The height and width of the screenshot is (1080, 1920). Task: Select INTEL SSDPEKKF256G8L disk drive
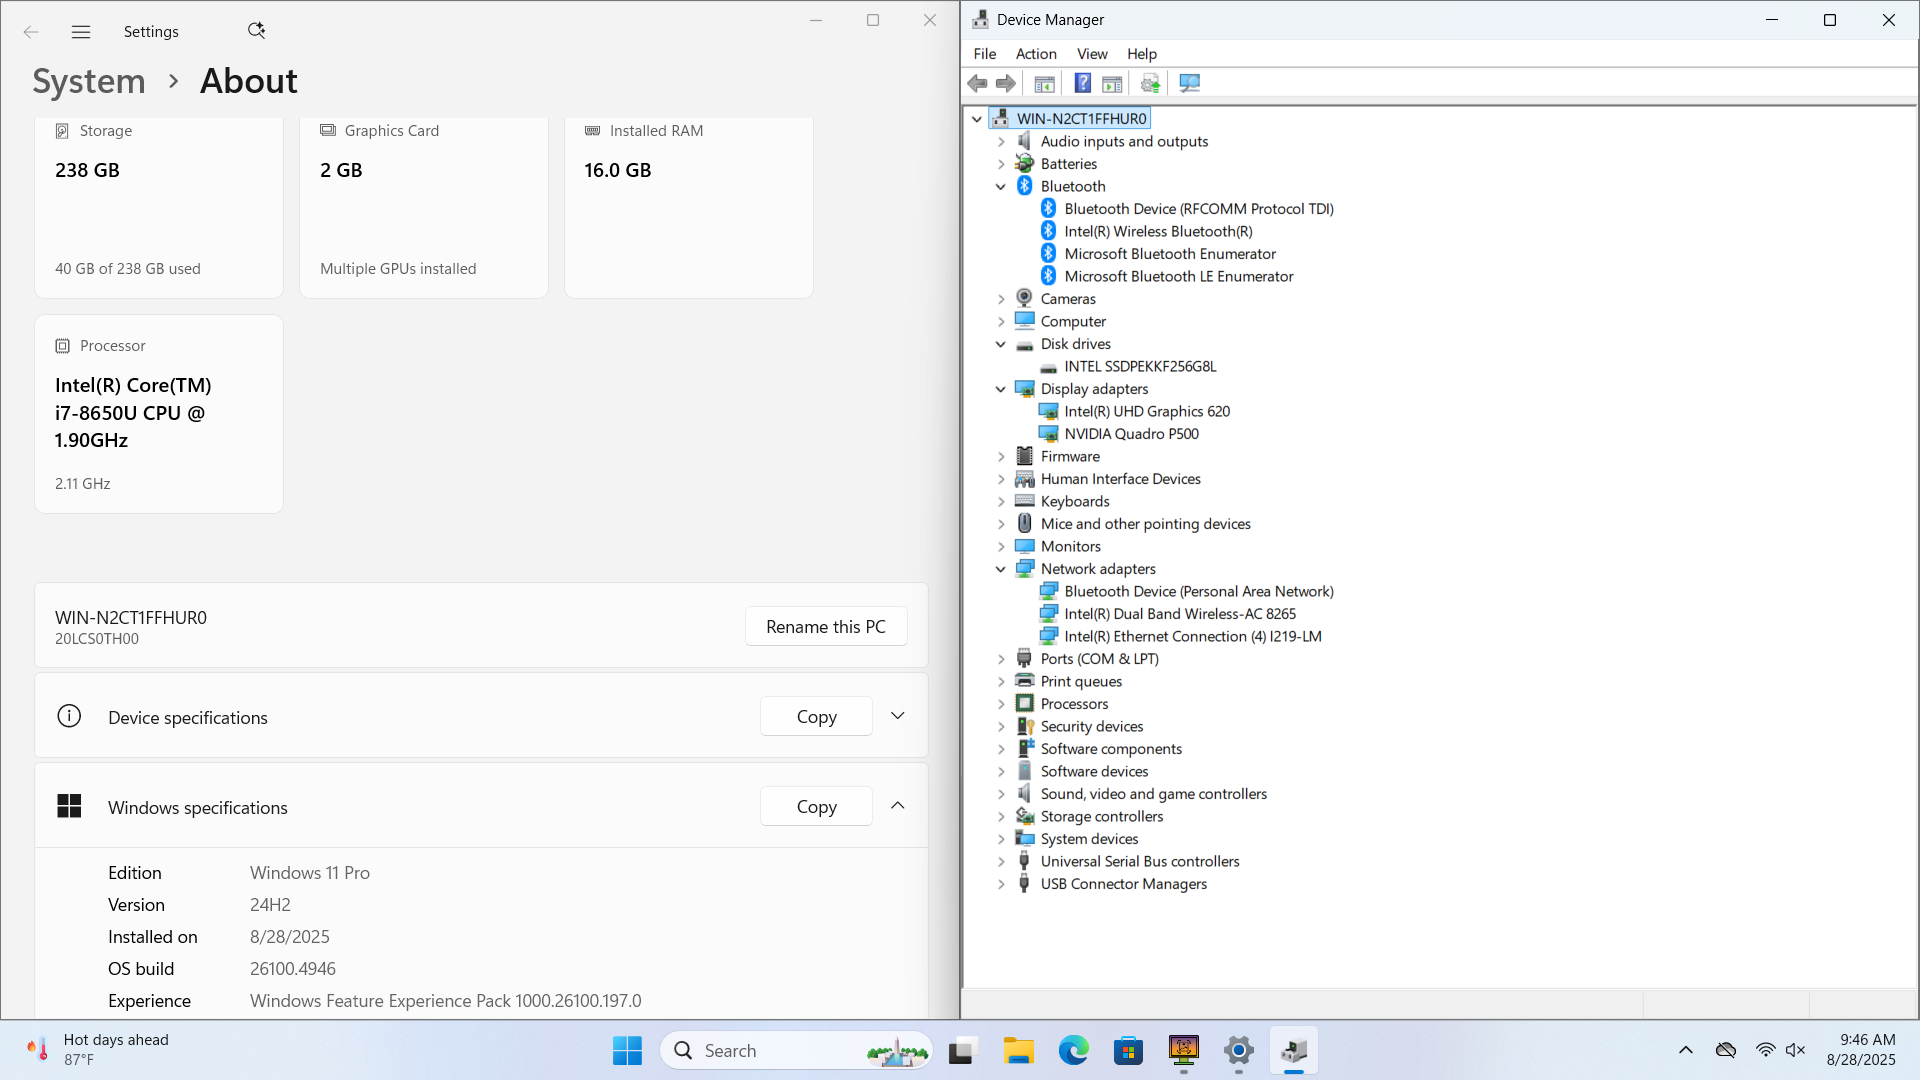tap(1140, 366)
